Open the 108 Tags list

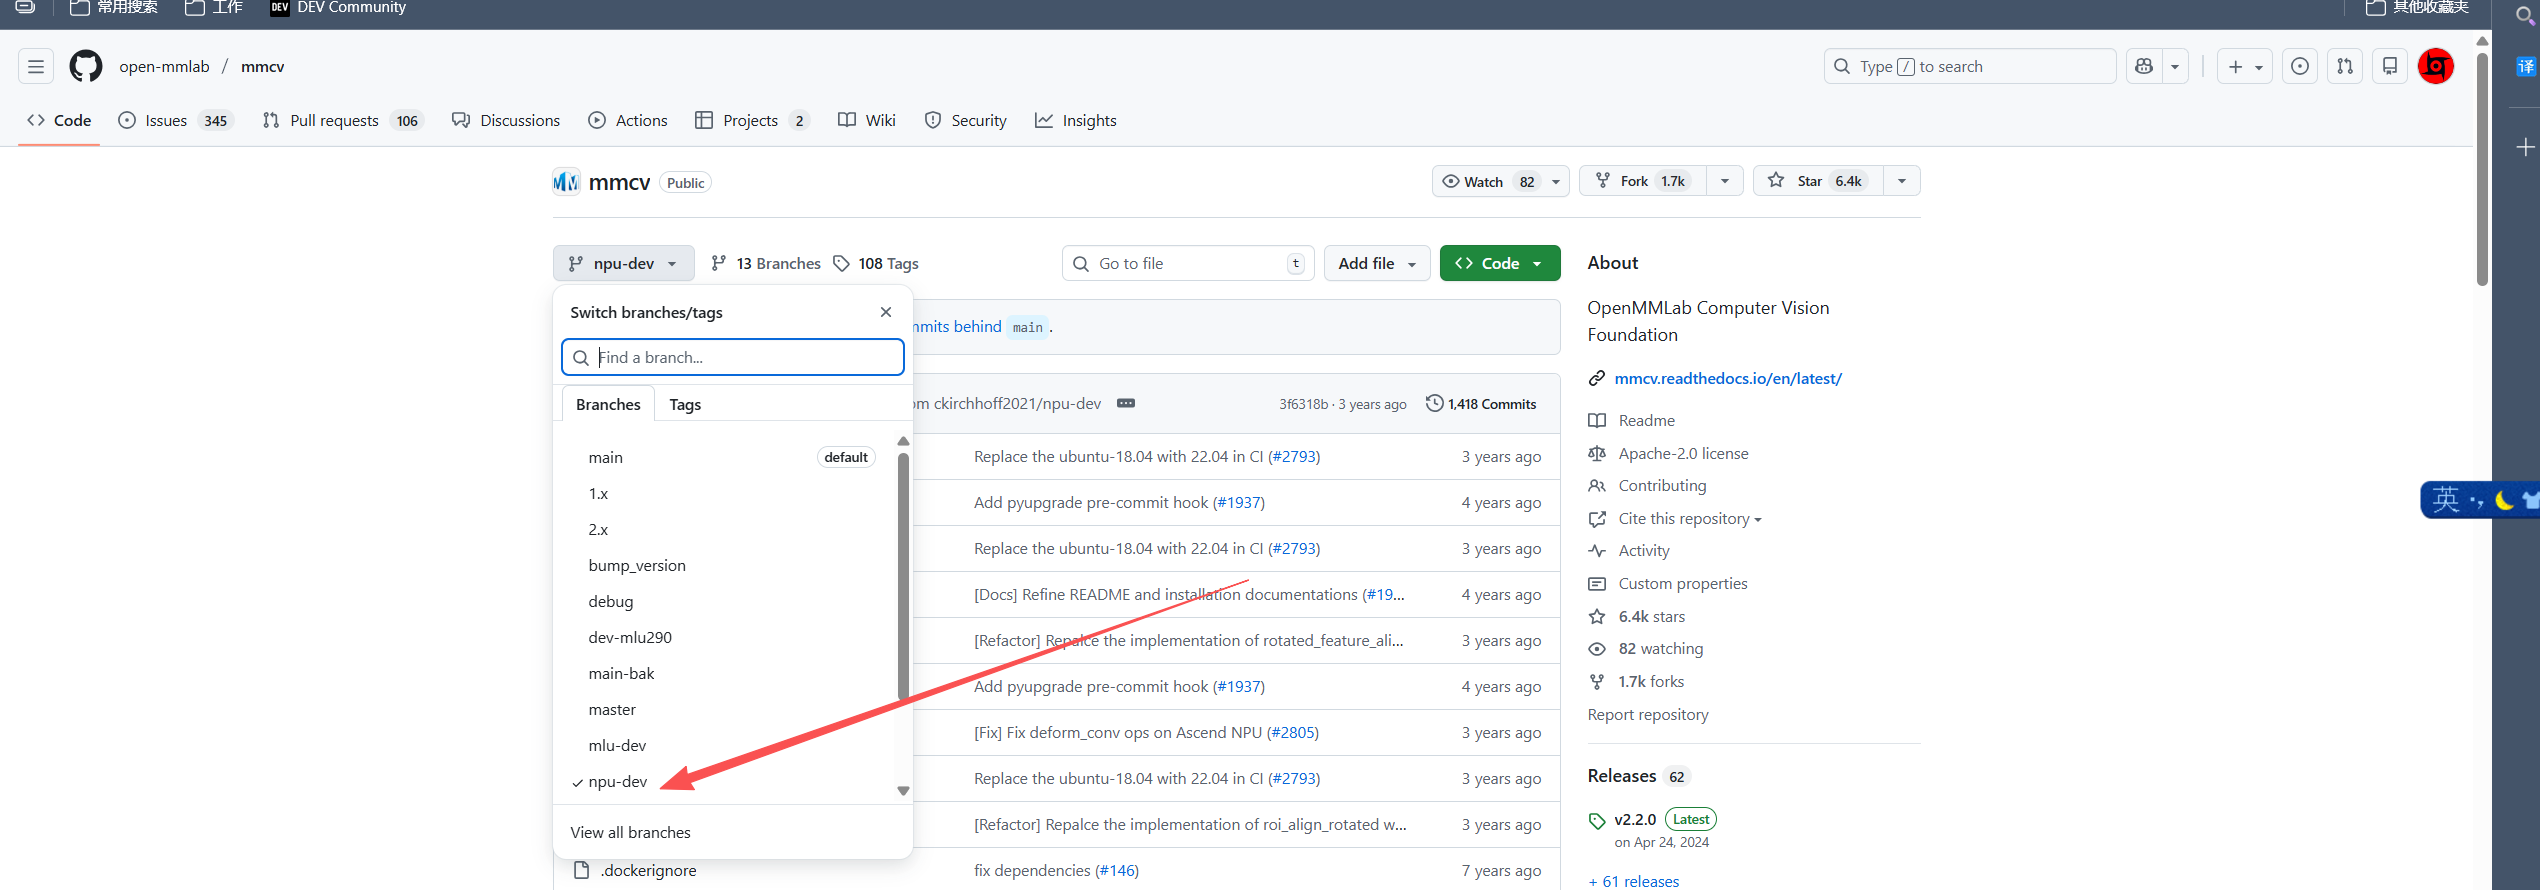(x=876, y=264)
